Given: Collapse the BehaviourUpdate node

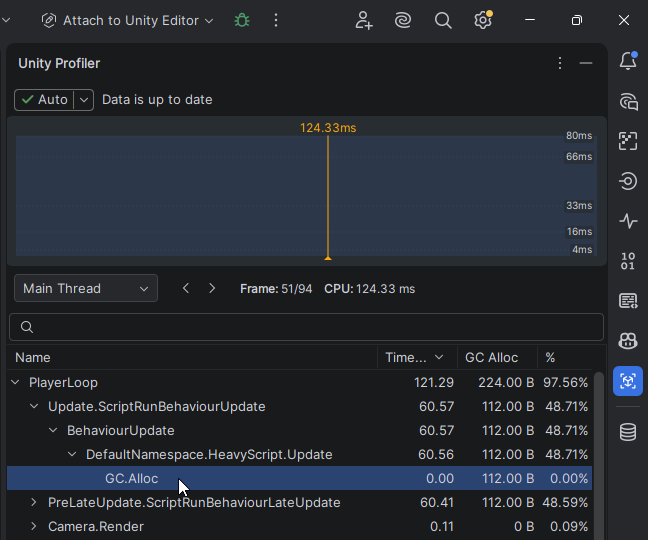Looking at the screenshot, I should coord(53,431).
